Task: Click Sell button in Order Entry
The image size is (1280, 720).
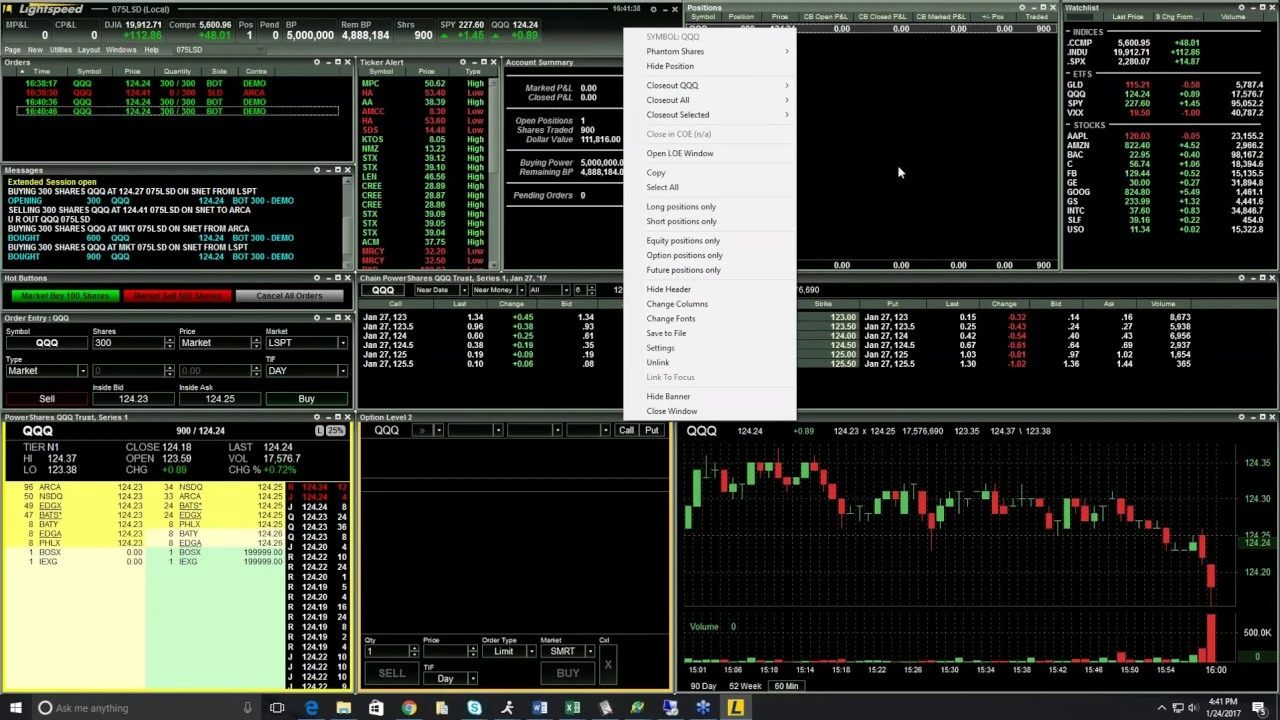Action: point(47,399)
